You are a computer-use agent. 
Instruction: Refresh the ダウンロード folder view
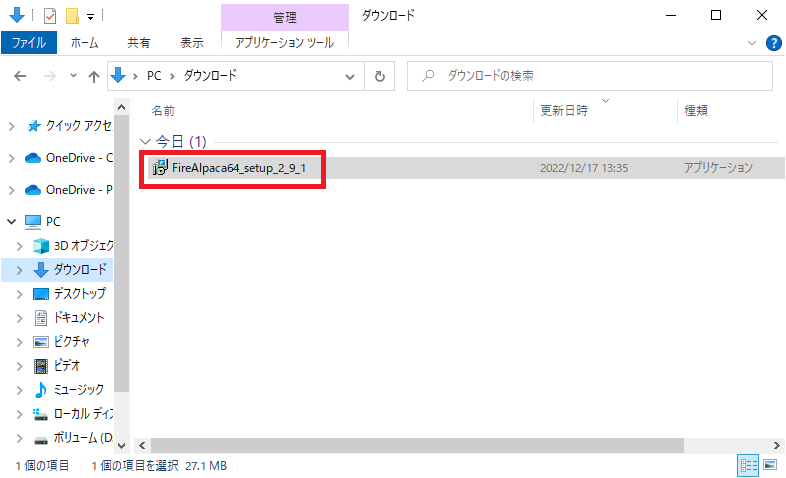[x=380, y=76]
